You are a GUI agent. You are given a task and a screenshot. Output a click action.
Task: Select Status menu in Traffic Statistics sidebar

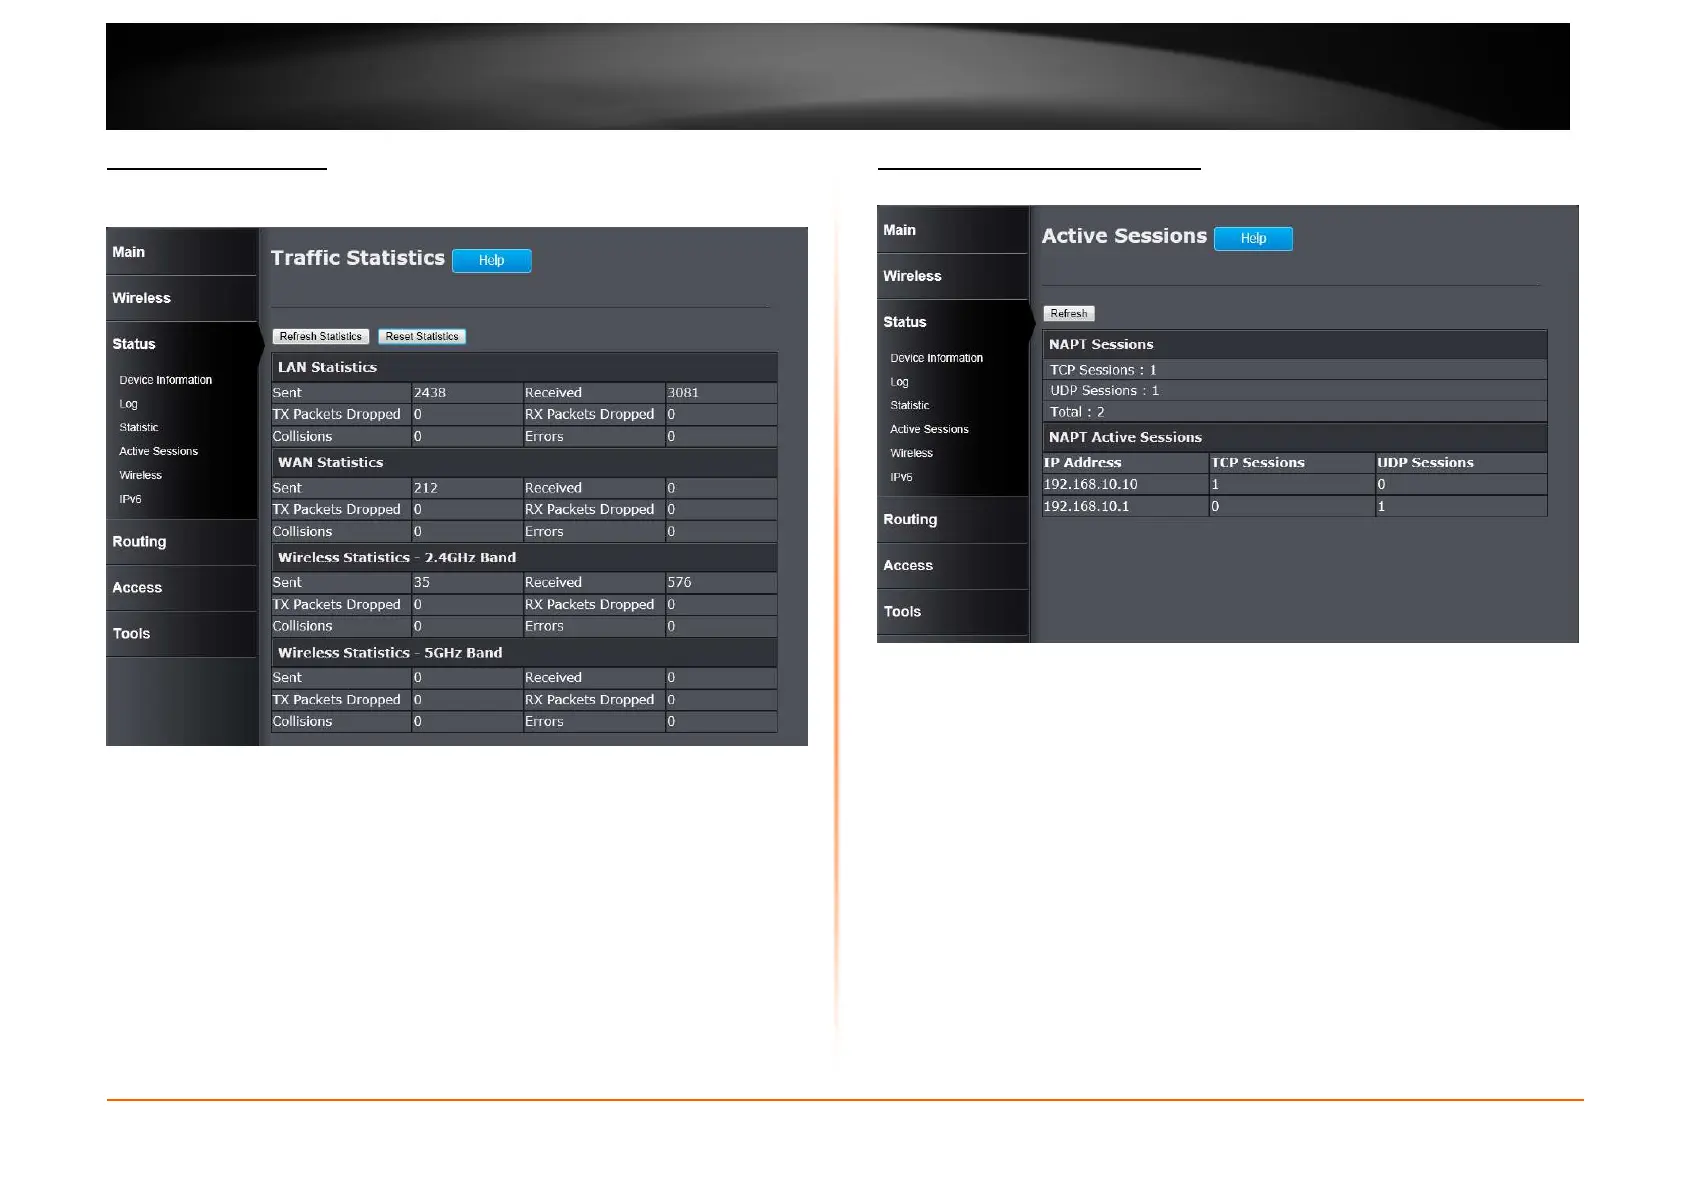coord(182,344)
